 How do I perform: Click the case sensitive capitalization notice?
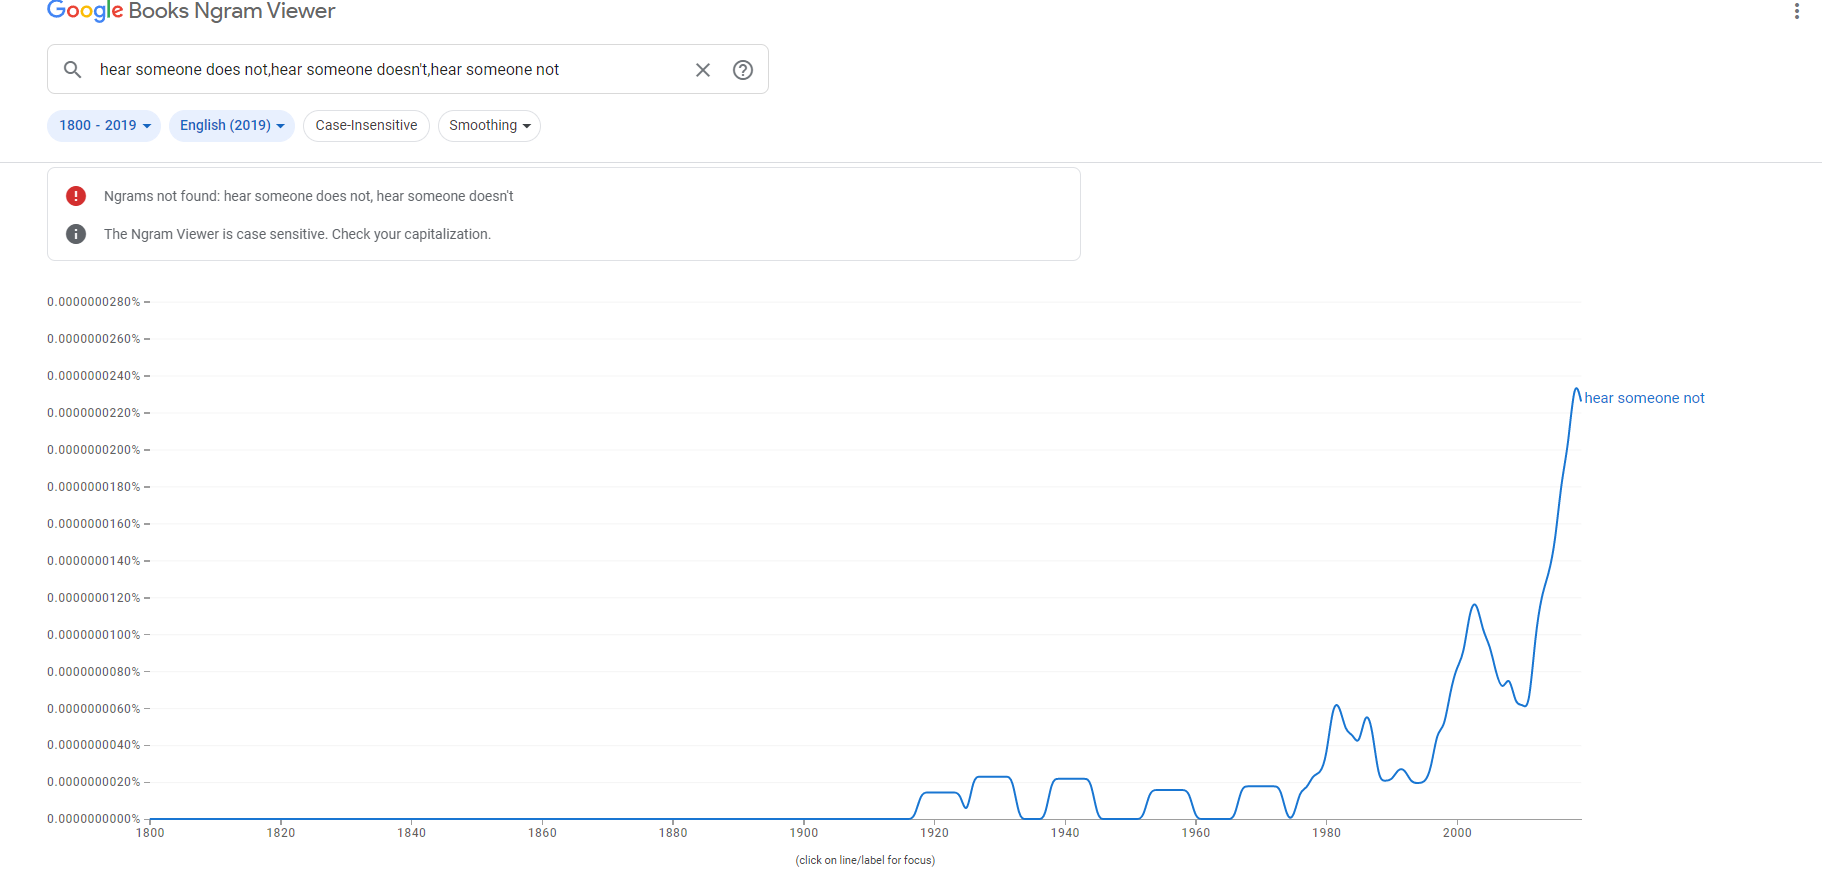coord(297,234)
